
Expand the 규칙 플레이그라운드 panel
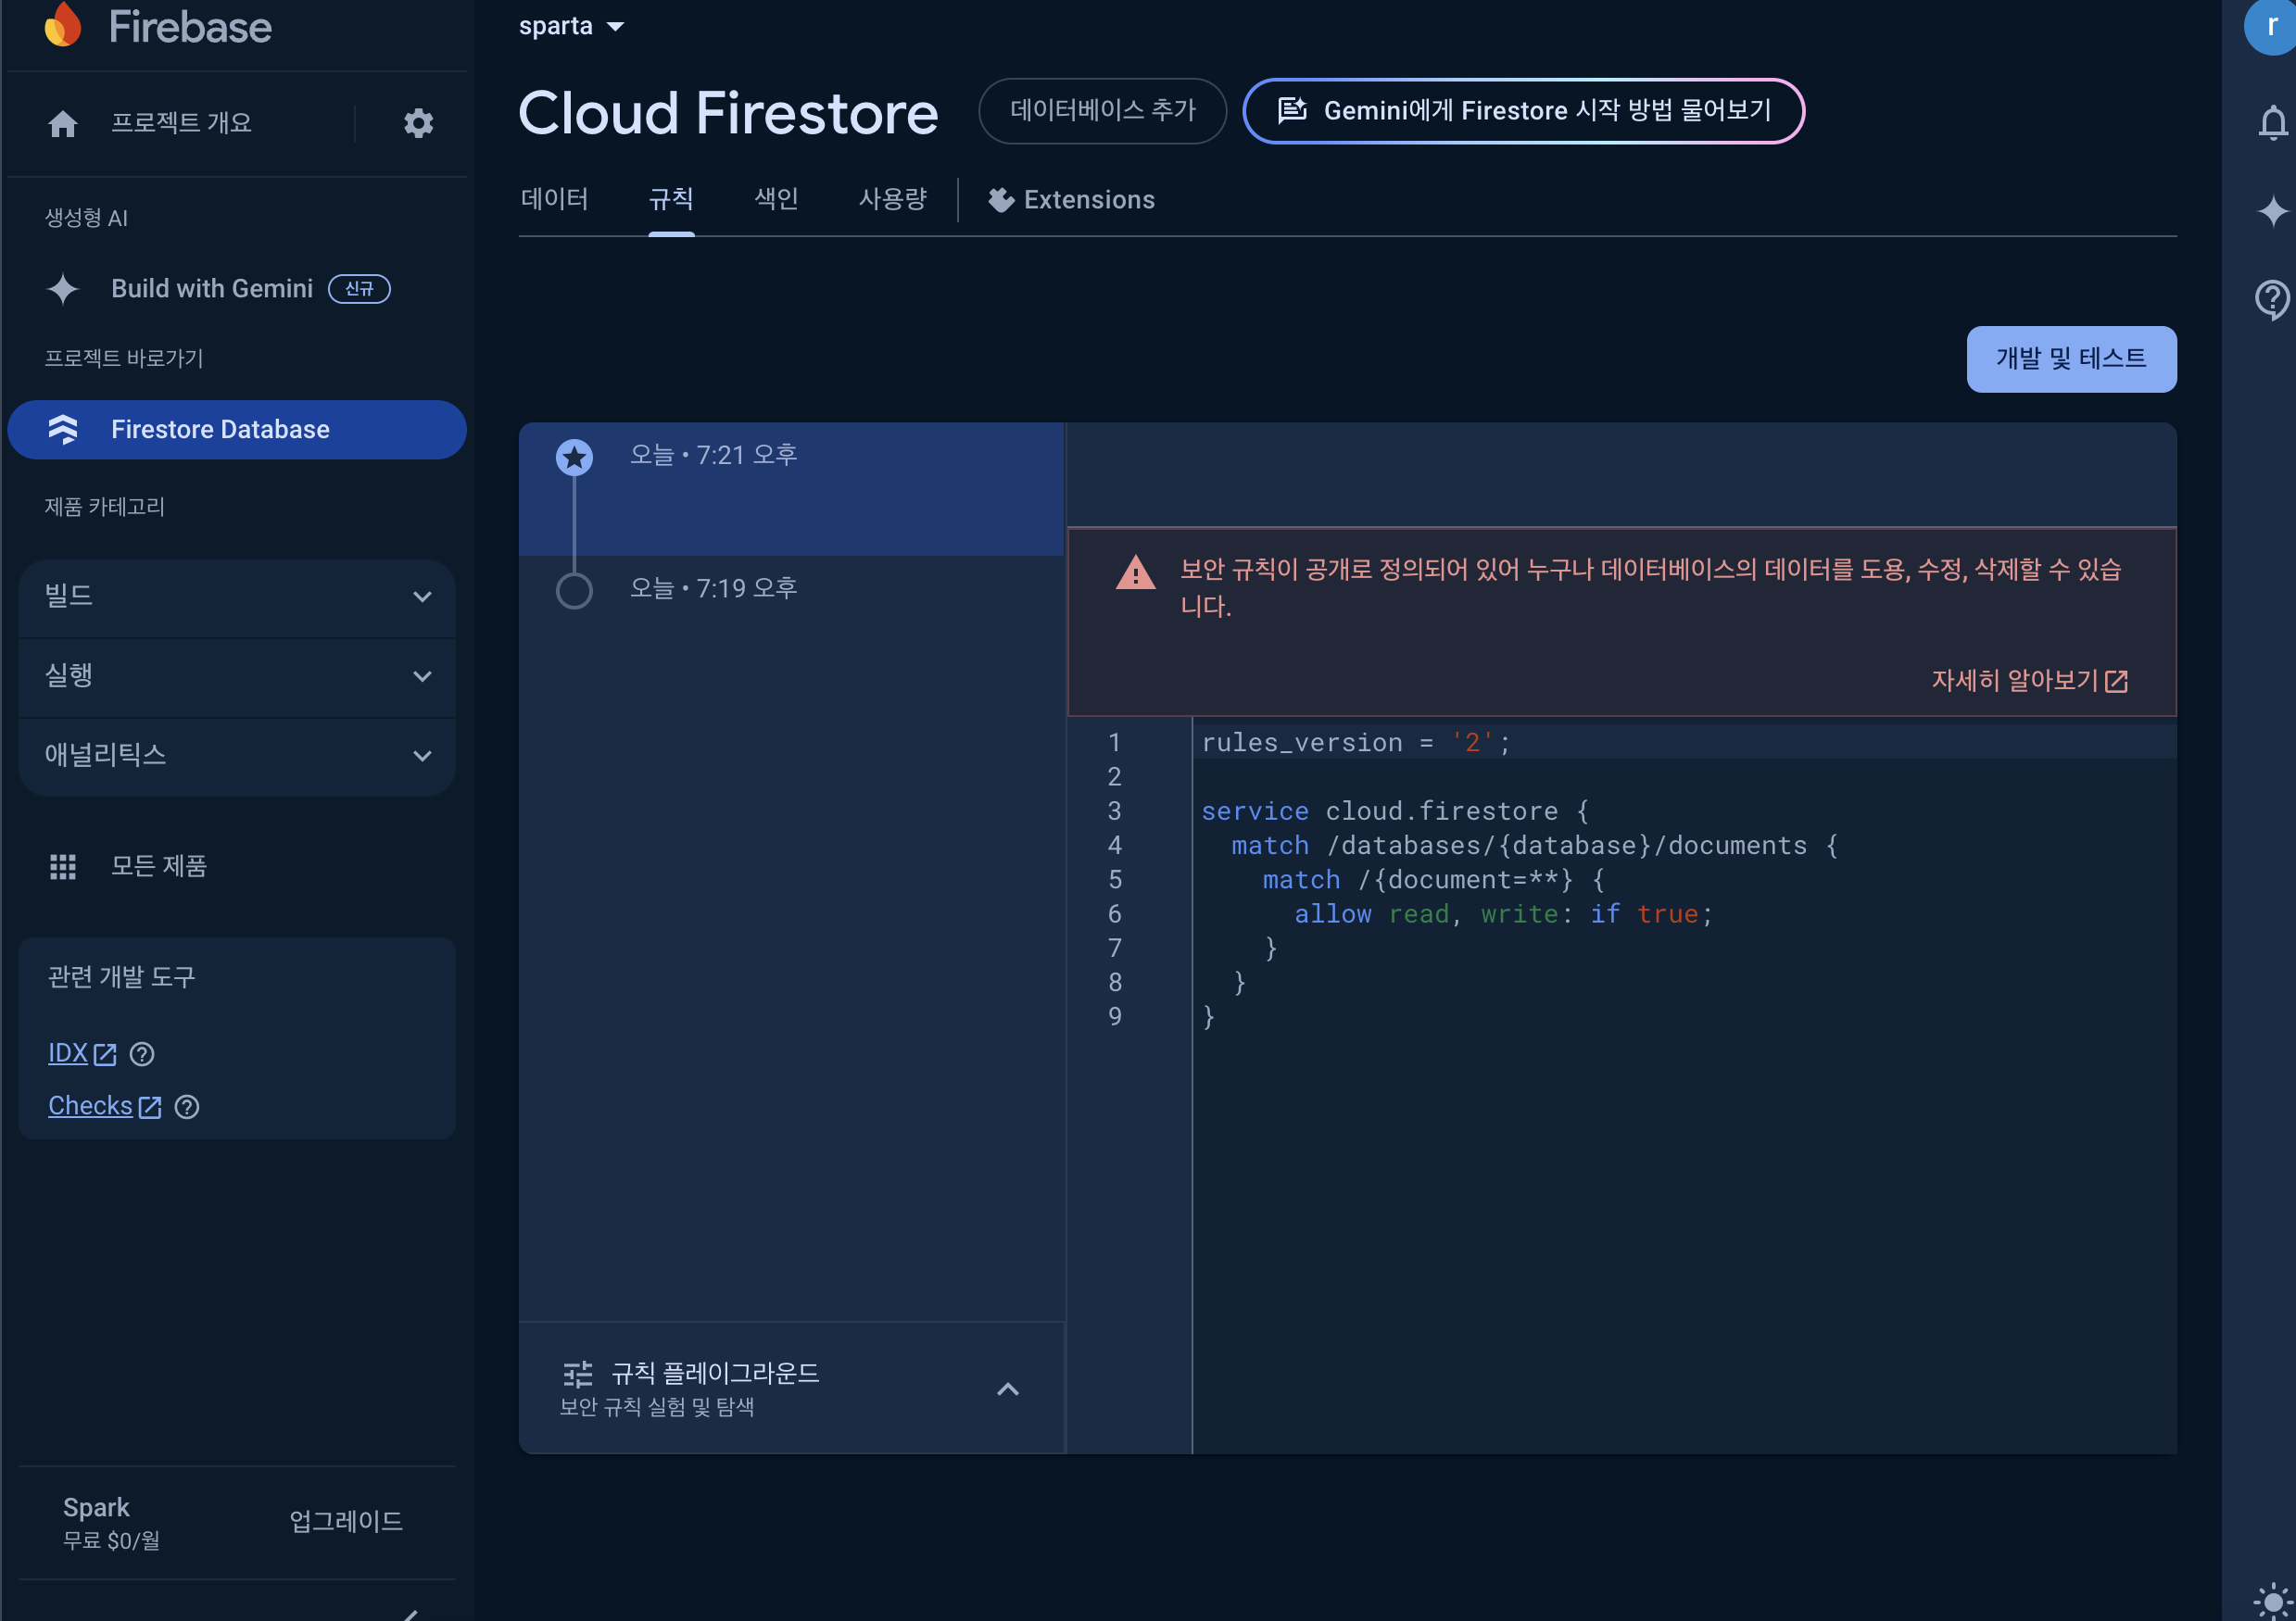[x=1007, y=1389]
